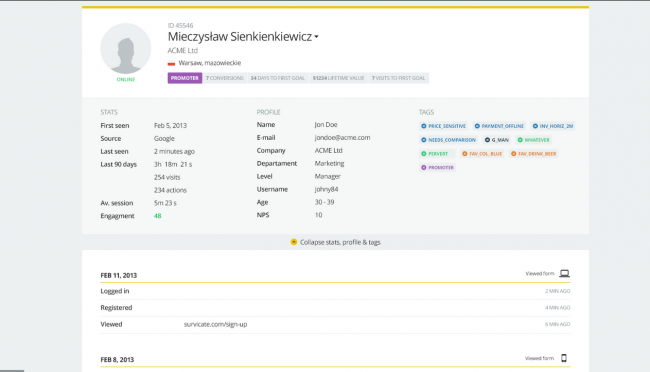Click the 254 visits value

coord(167,177)
